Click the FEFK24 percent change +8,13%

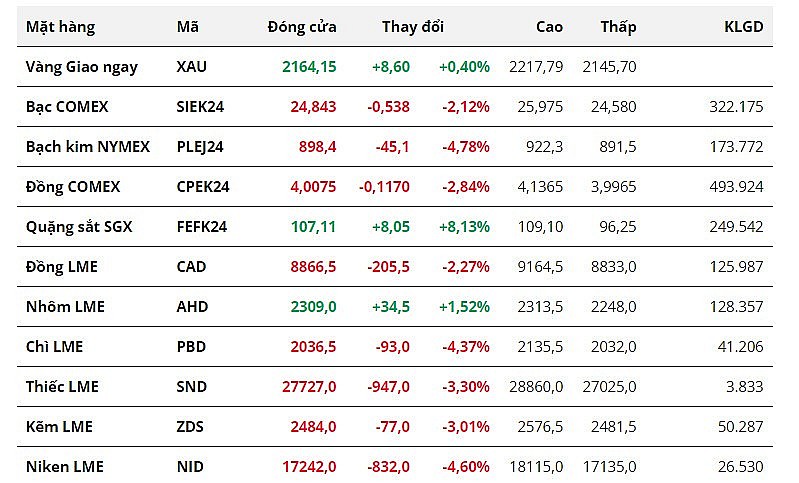tap(464, 226)
